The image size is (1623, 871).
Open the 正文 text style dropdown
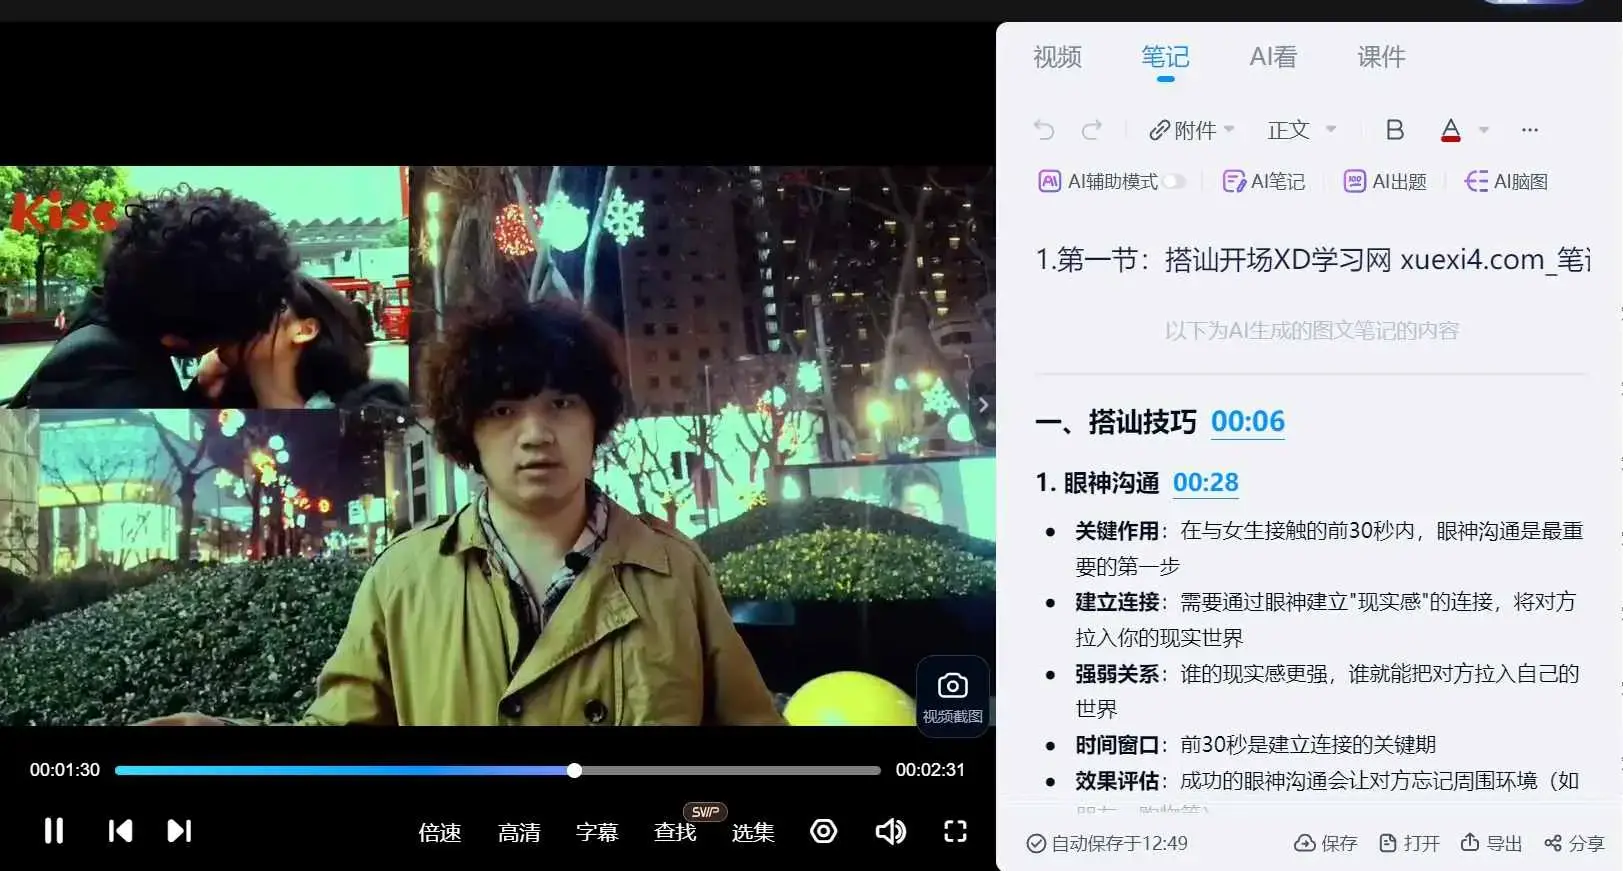pyautogui.click(x=1302, y=130)
